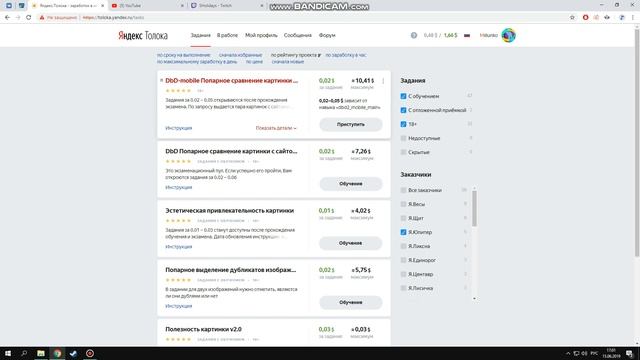Image resolution: width=640 pixels, height=360 pixels.
Task: Open 'Полезность картинки v2.0' task title
Action: 203,329
